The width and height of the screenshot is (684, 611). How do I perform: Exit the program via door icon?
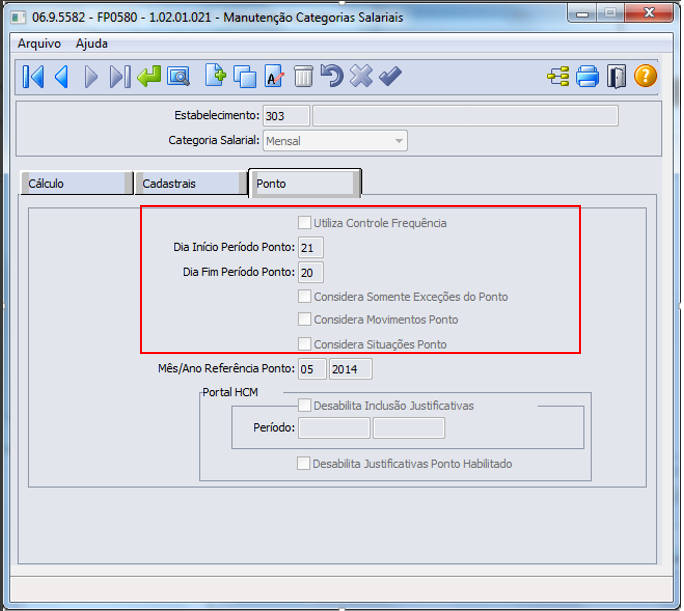coord(616,76)
